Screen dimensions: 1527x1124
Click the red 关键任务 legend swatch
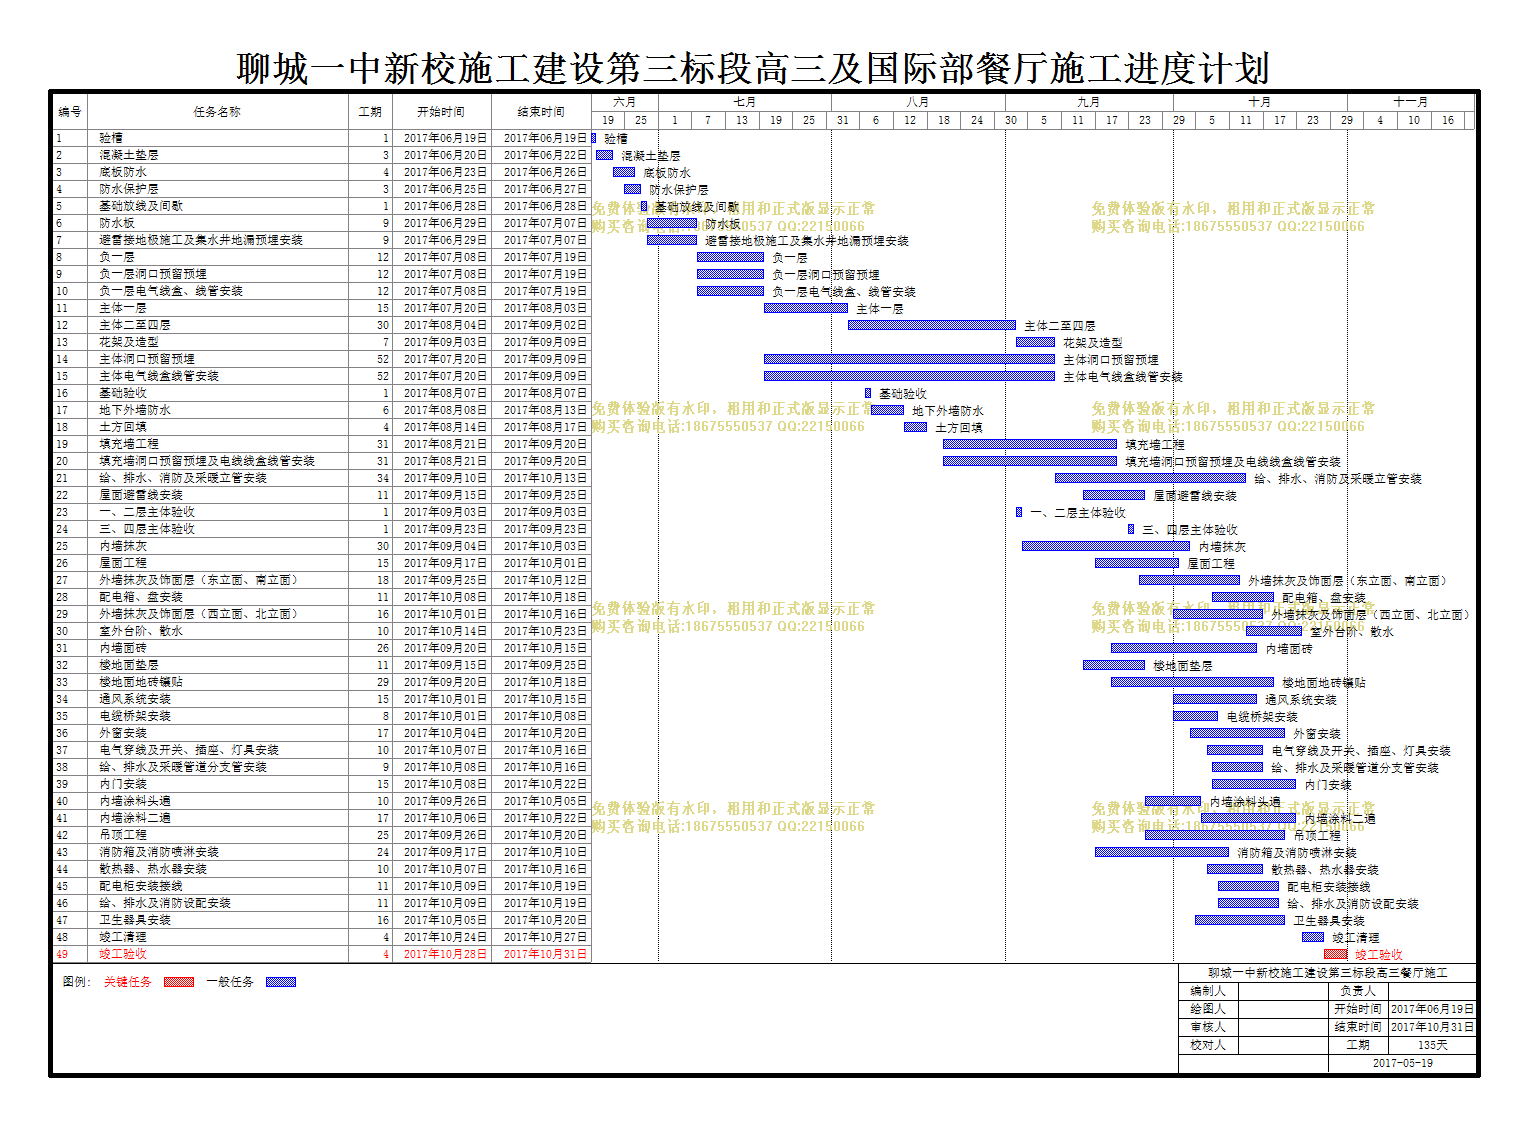(x=179, y=982)
